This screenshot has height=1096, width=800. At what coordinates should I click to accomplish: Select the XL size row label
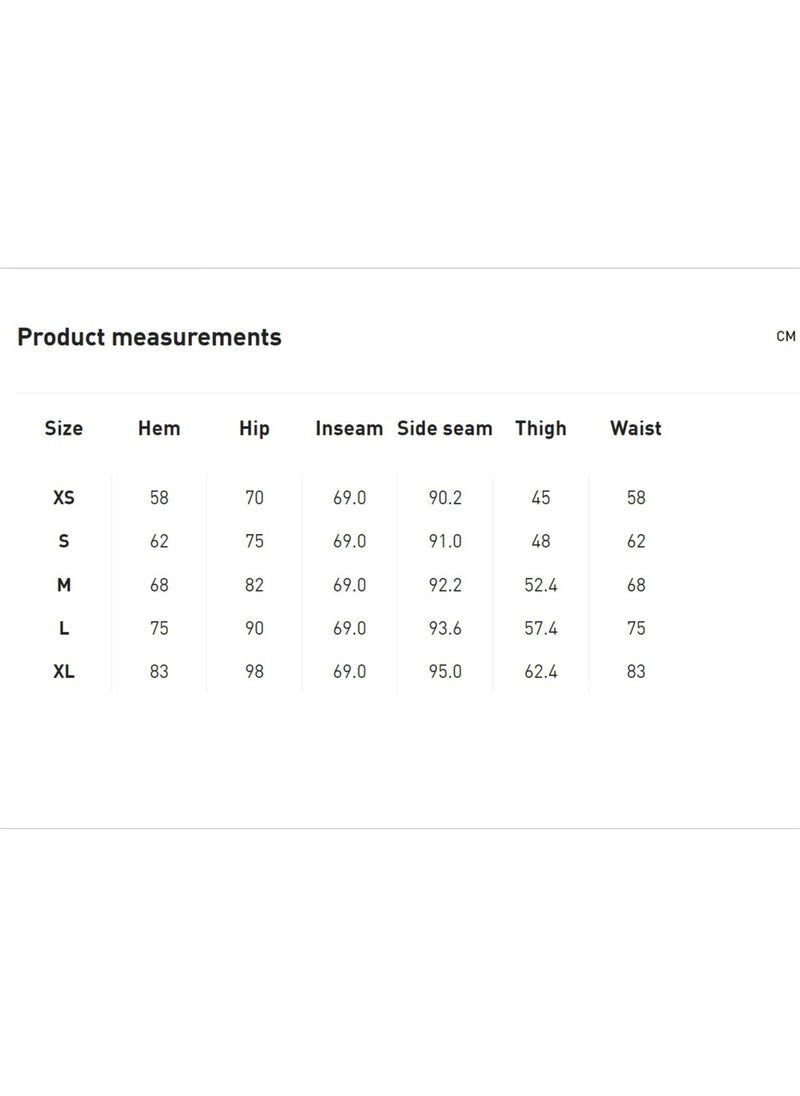(x=64, y=672)
